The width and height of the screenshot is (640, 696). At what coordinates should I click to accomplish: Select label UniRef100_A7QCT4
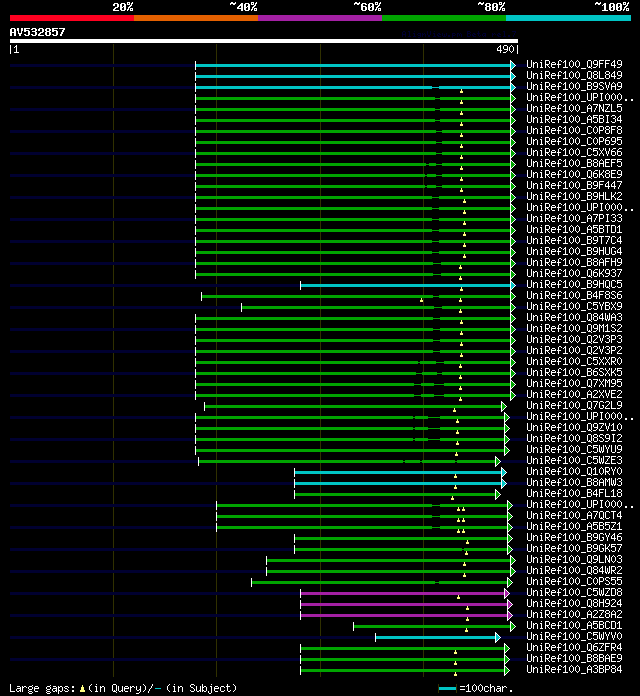click(x=574, y=515)
